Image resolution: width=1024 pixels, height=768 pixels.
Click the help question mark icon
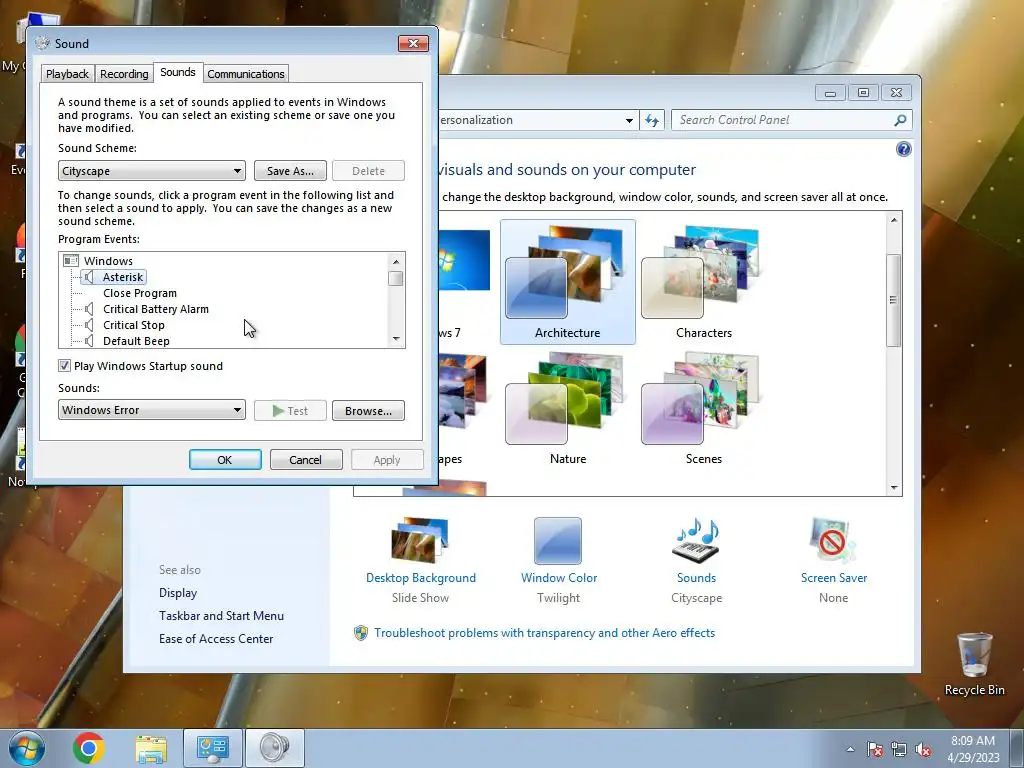coord(903,150)
